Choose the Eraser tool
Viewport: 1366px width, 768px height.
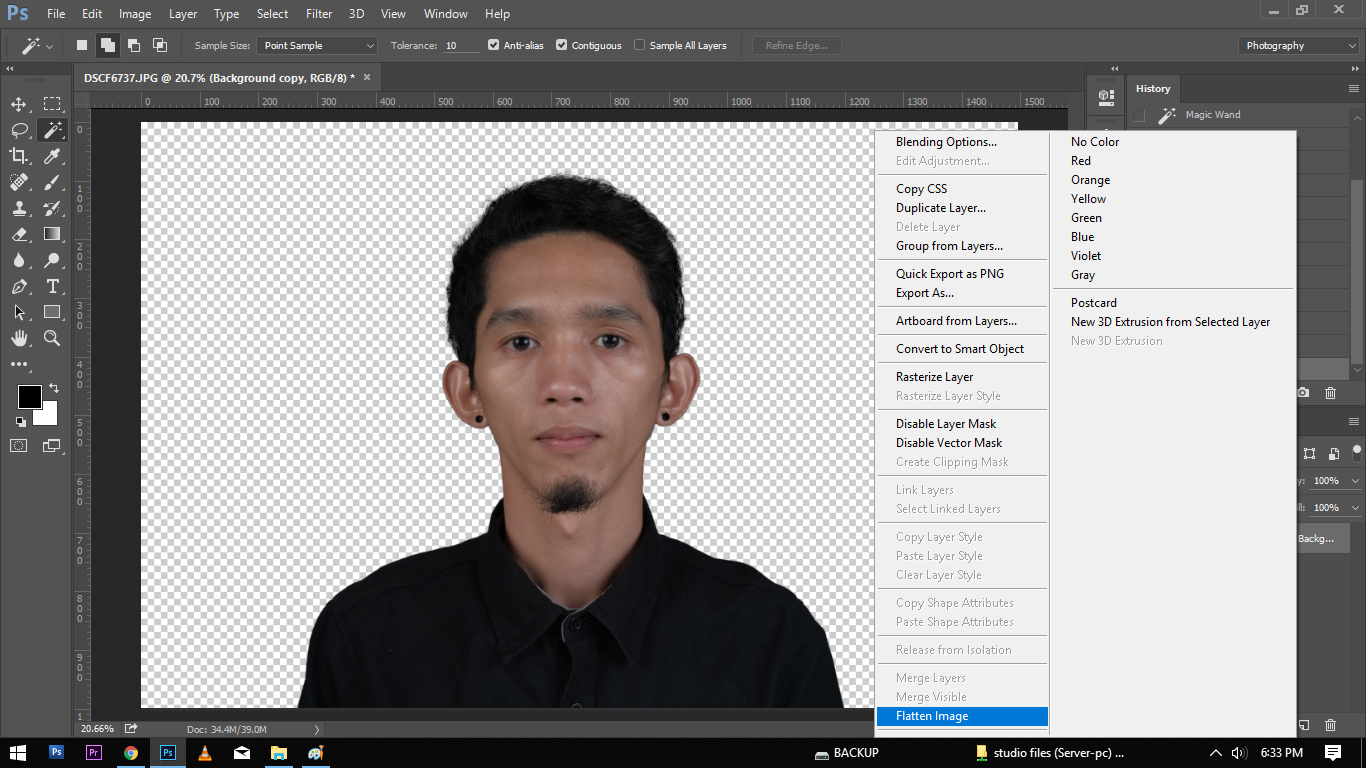tap(19, 234)
